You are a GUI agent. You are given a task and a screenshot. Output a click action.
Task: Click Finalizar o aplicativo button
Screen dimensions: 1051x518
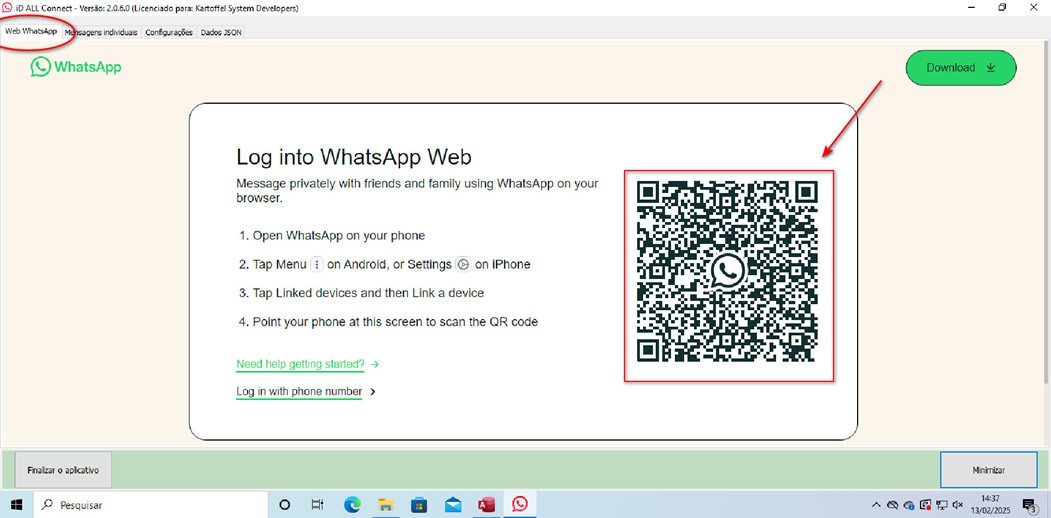63,470
